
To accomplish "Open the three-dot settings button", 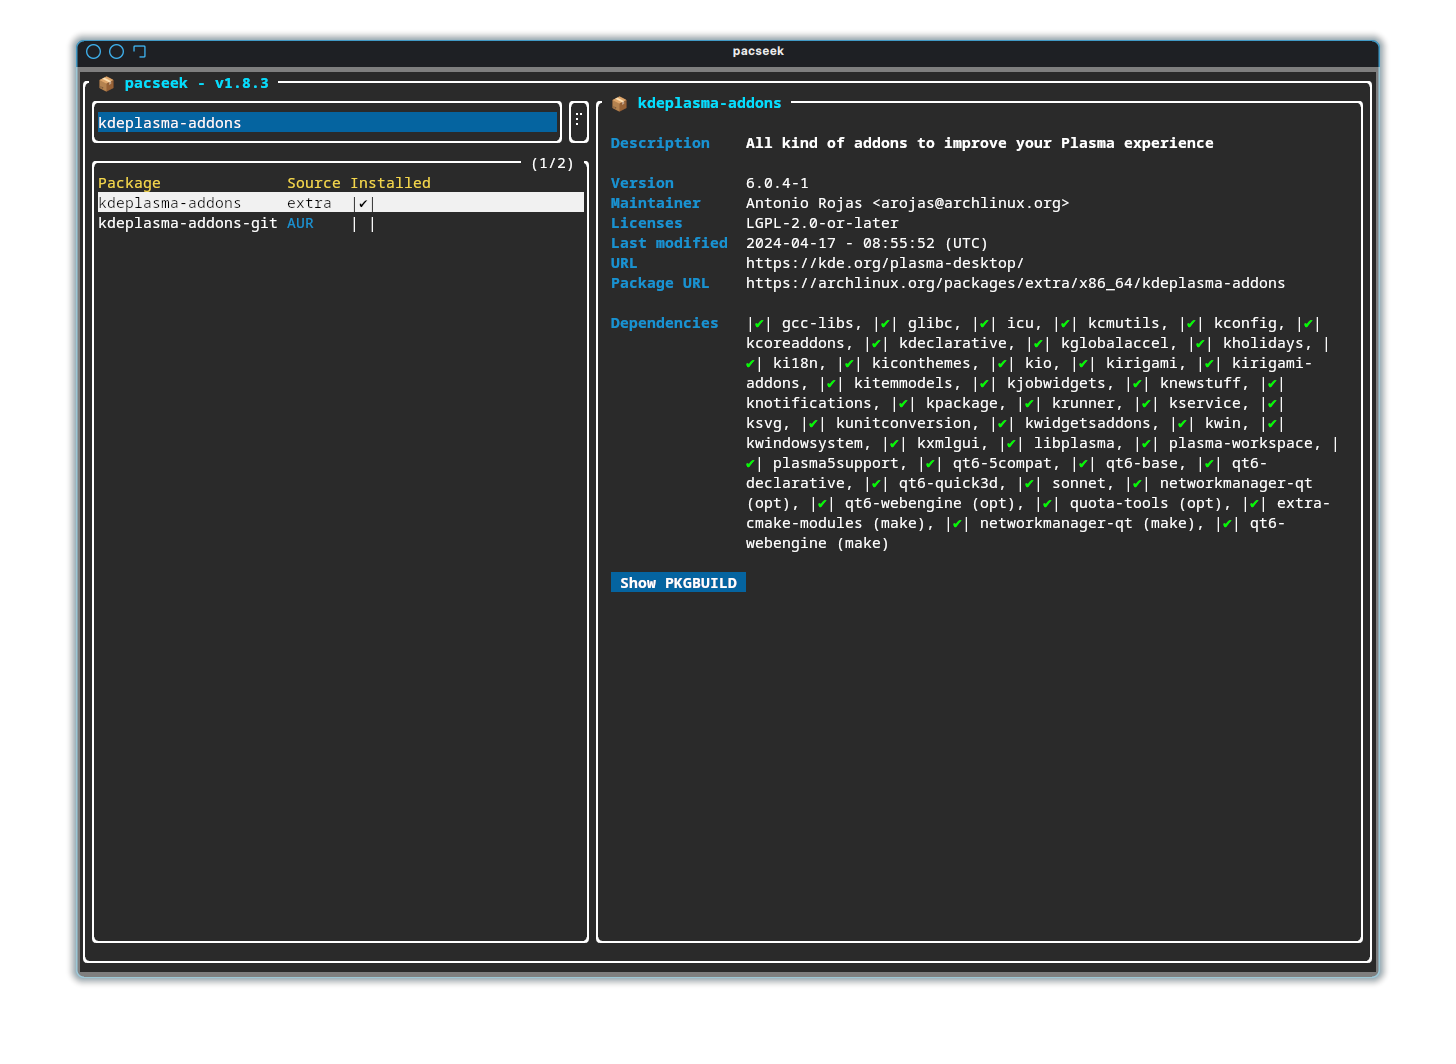I will click(x=578, y=122).
